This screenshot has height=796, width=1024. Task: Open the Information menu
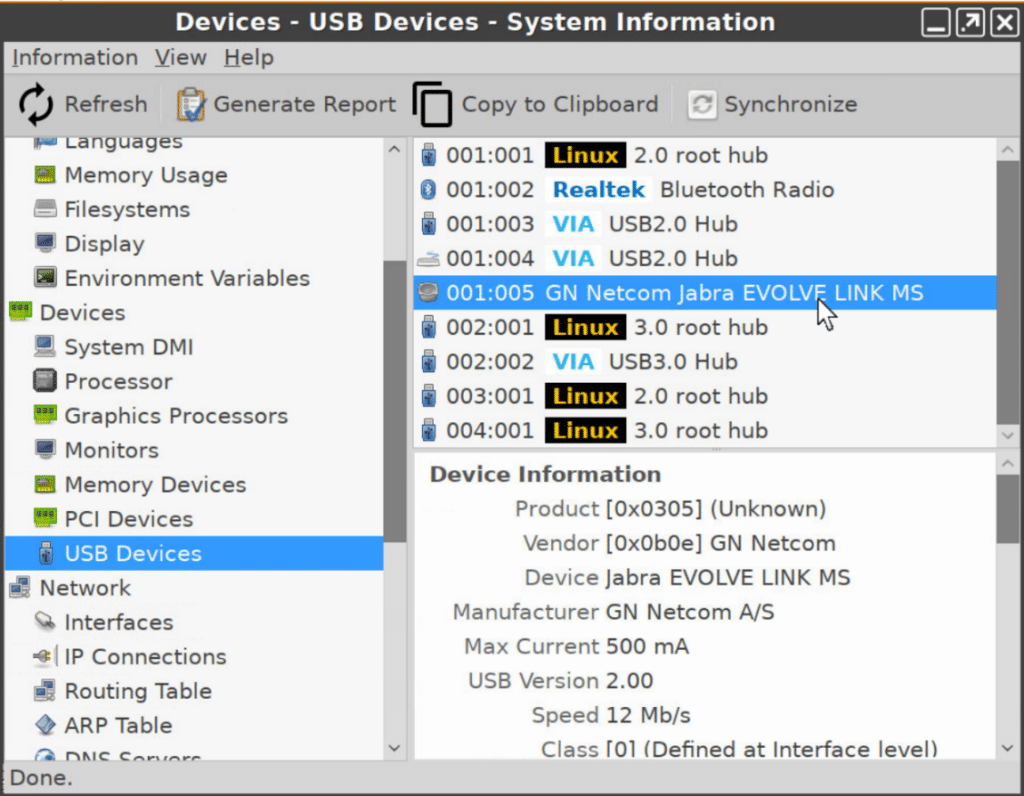[75, 57]
